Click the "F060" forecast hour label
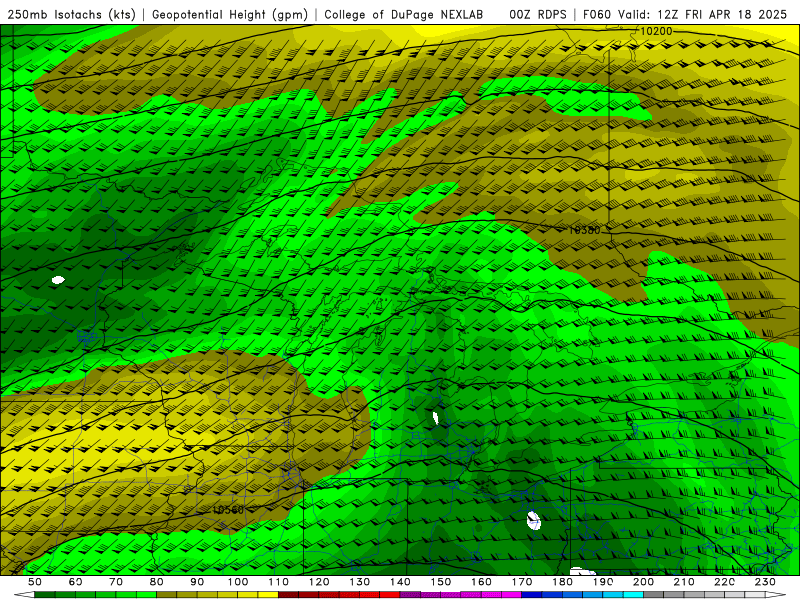This screenshot has height=600, width=800. coord(597,14)
